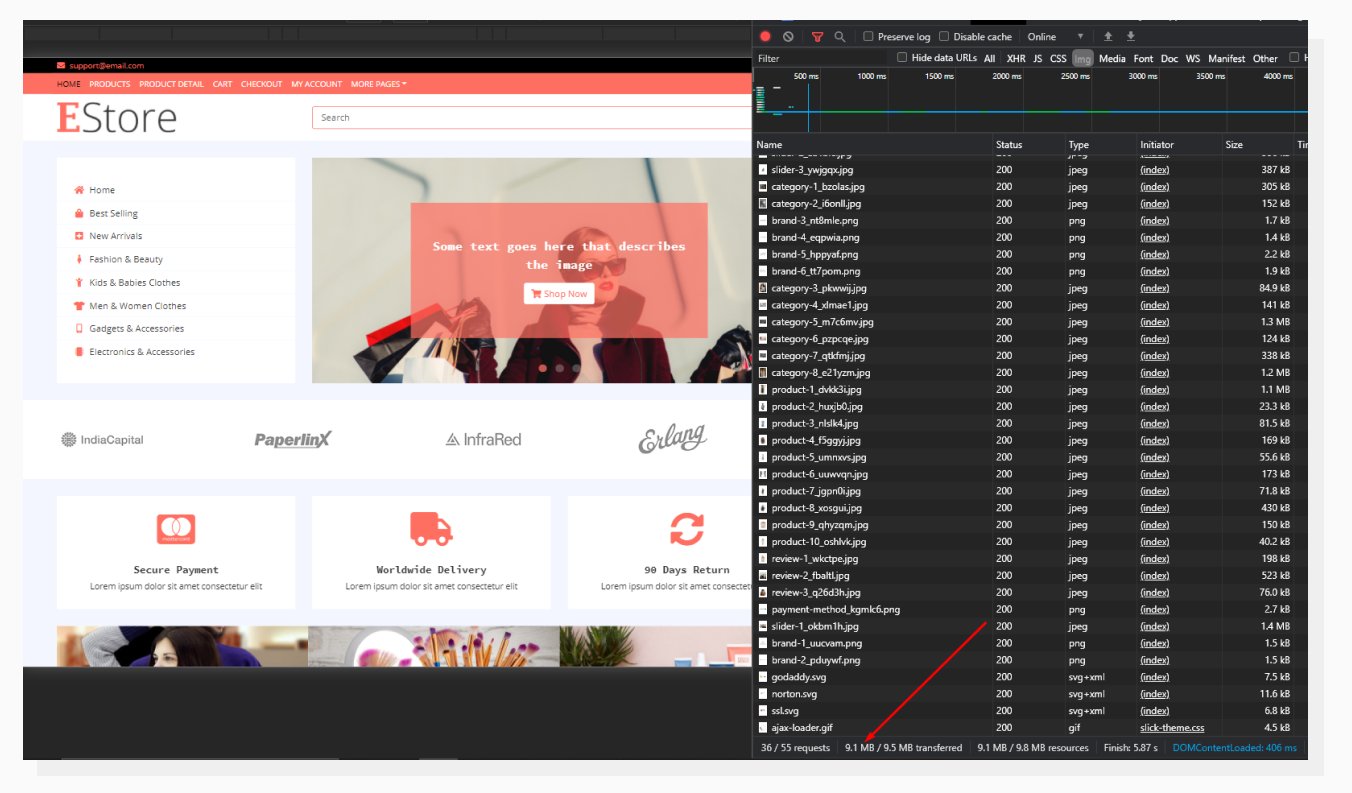Clear the network requests list
This screenshot has height=793, width=1352.
(790, 36)
